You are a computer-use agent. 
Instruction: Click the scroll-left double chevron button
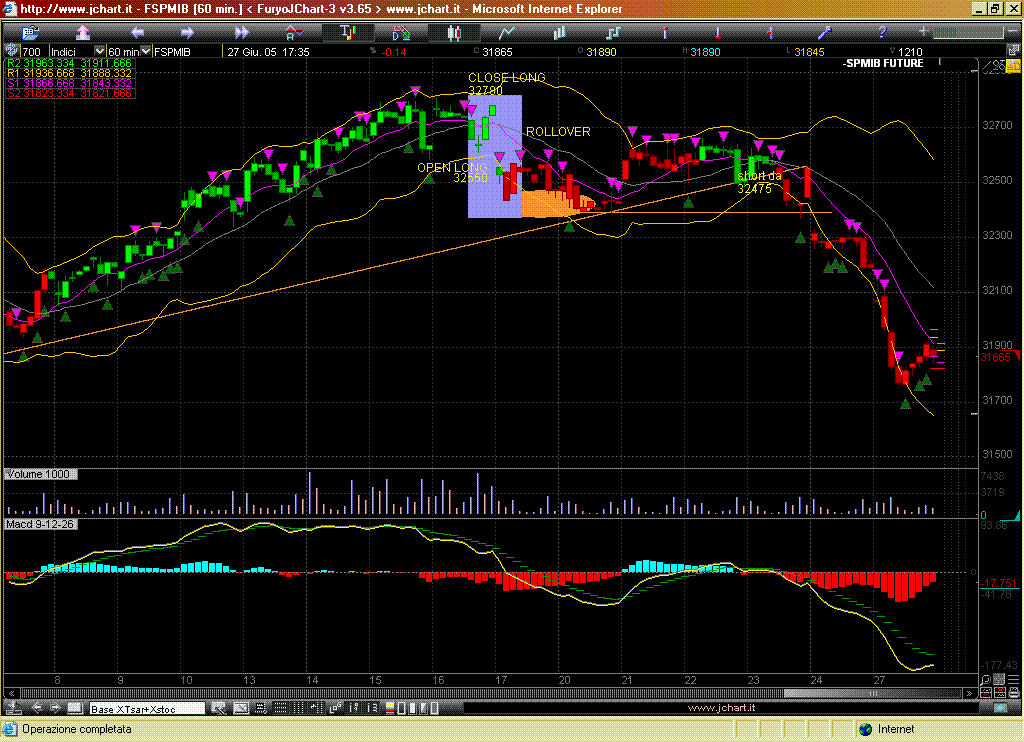[12, 693]
